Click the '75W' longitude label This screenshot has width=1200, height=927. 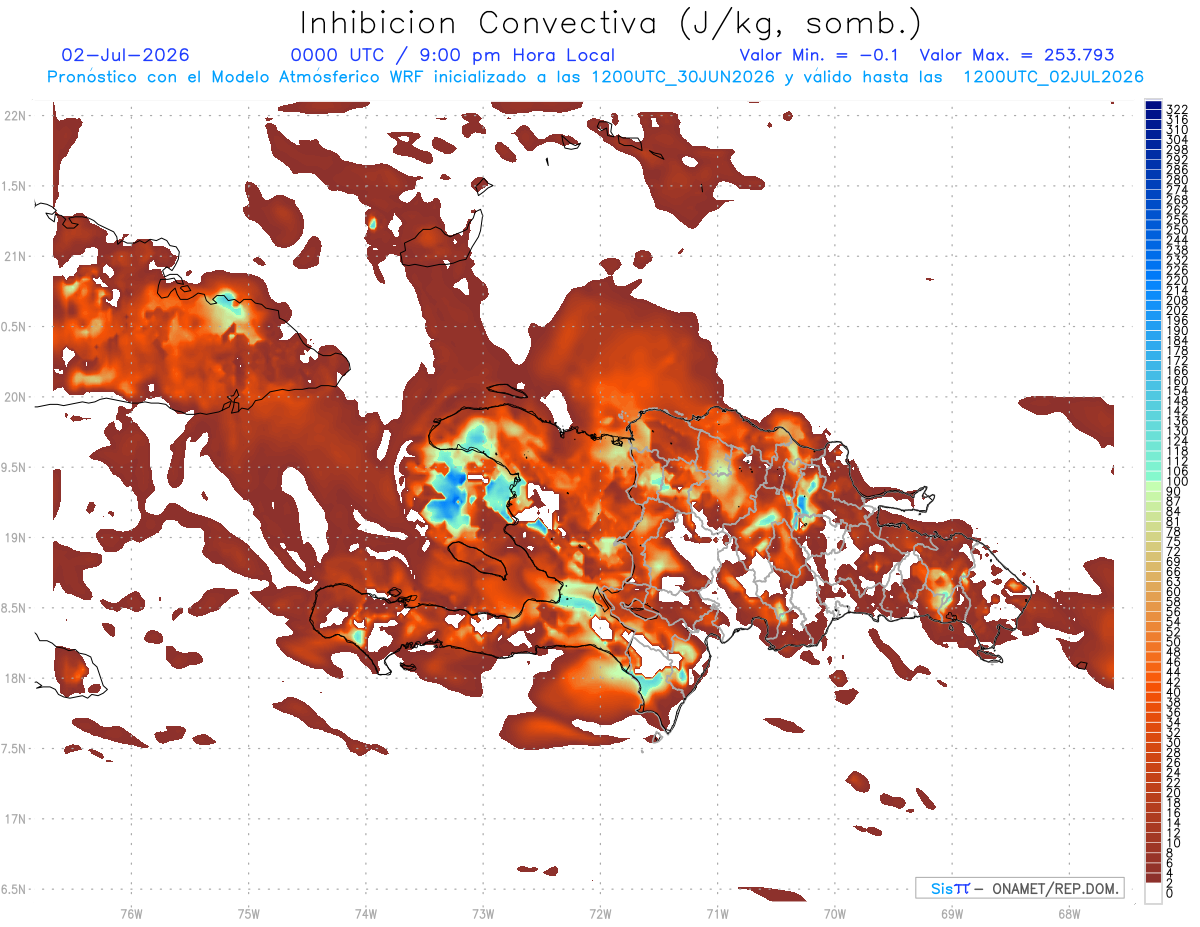(248, 913)
